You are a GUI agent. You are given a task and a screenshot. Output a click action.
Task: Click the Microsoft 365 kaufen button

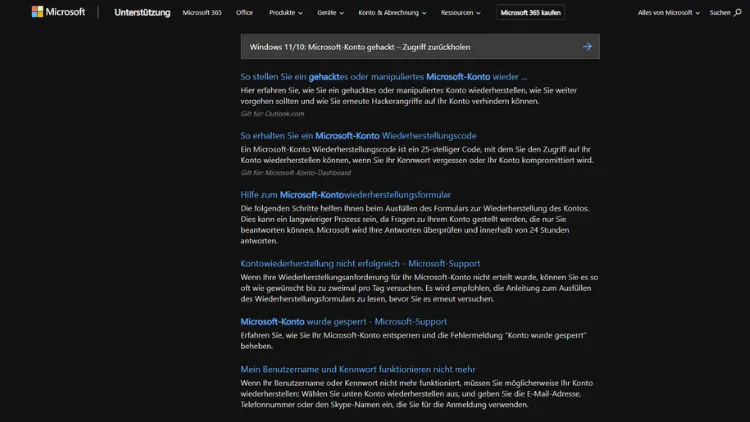click(x=530, y=12)
